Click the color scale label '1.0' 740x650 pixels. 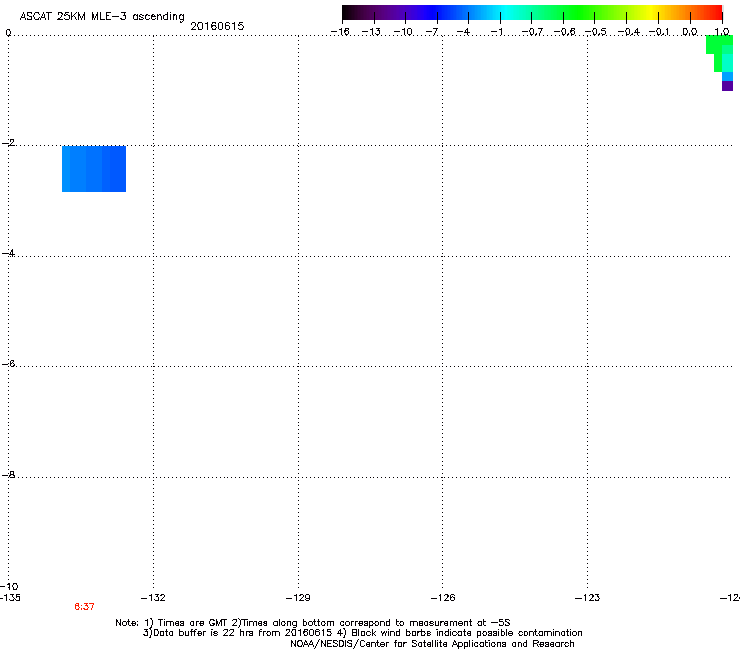pos(722,32)
